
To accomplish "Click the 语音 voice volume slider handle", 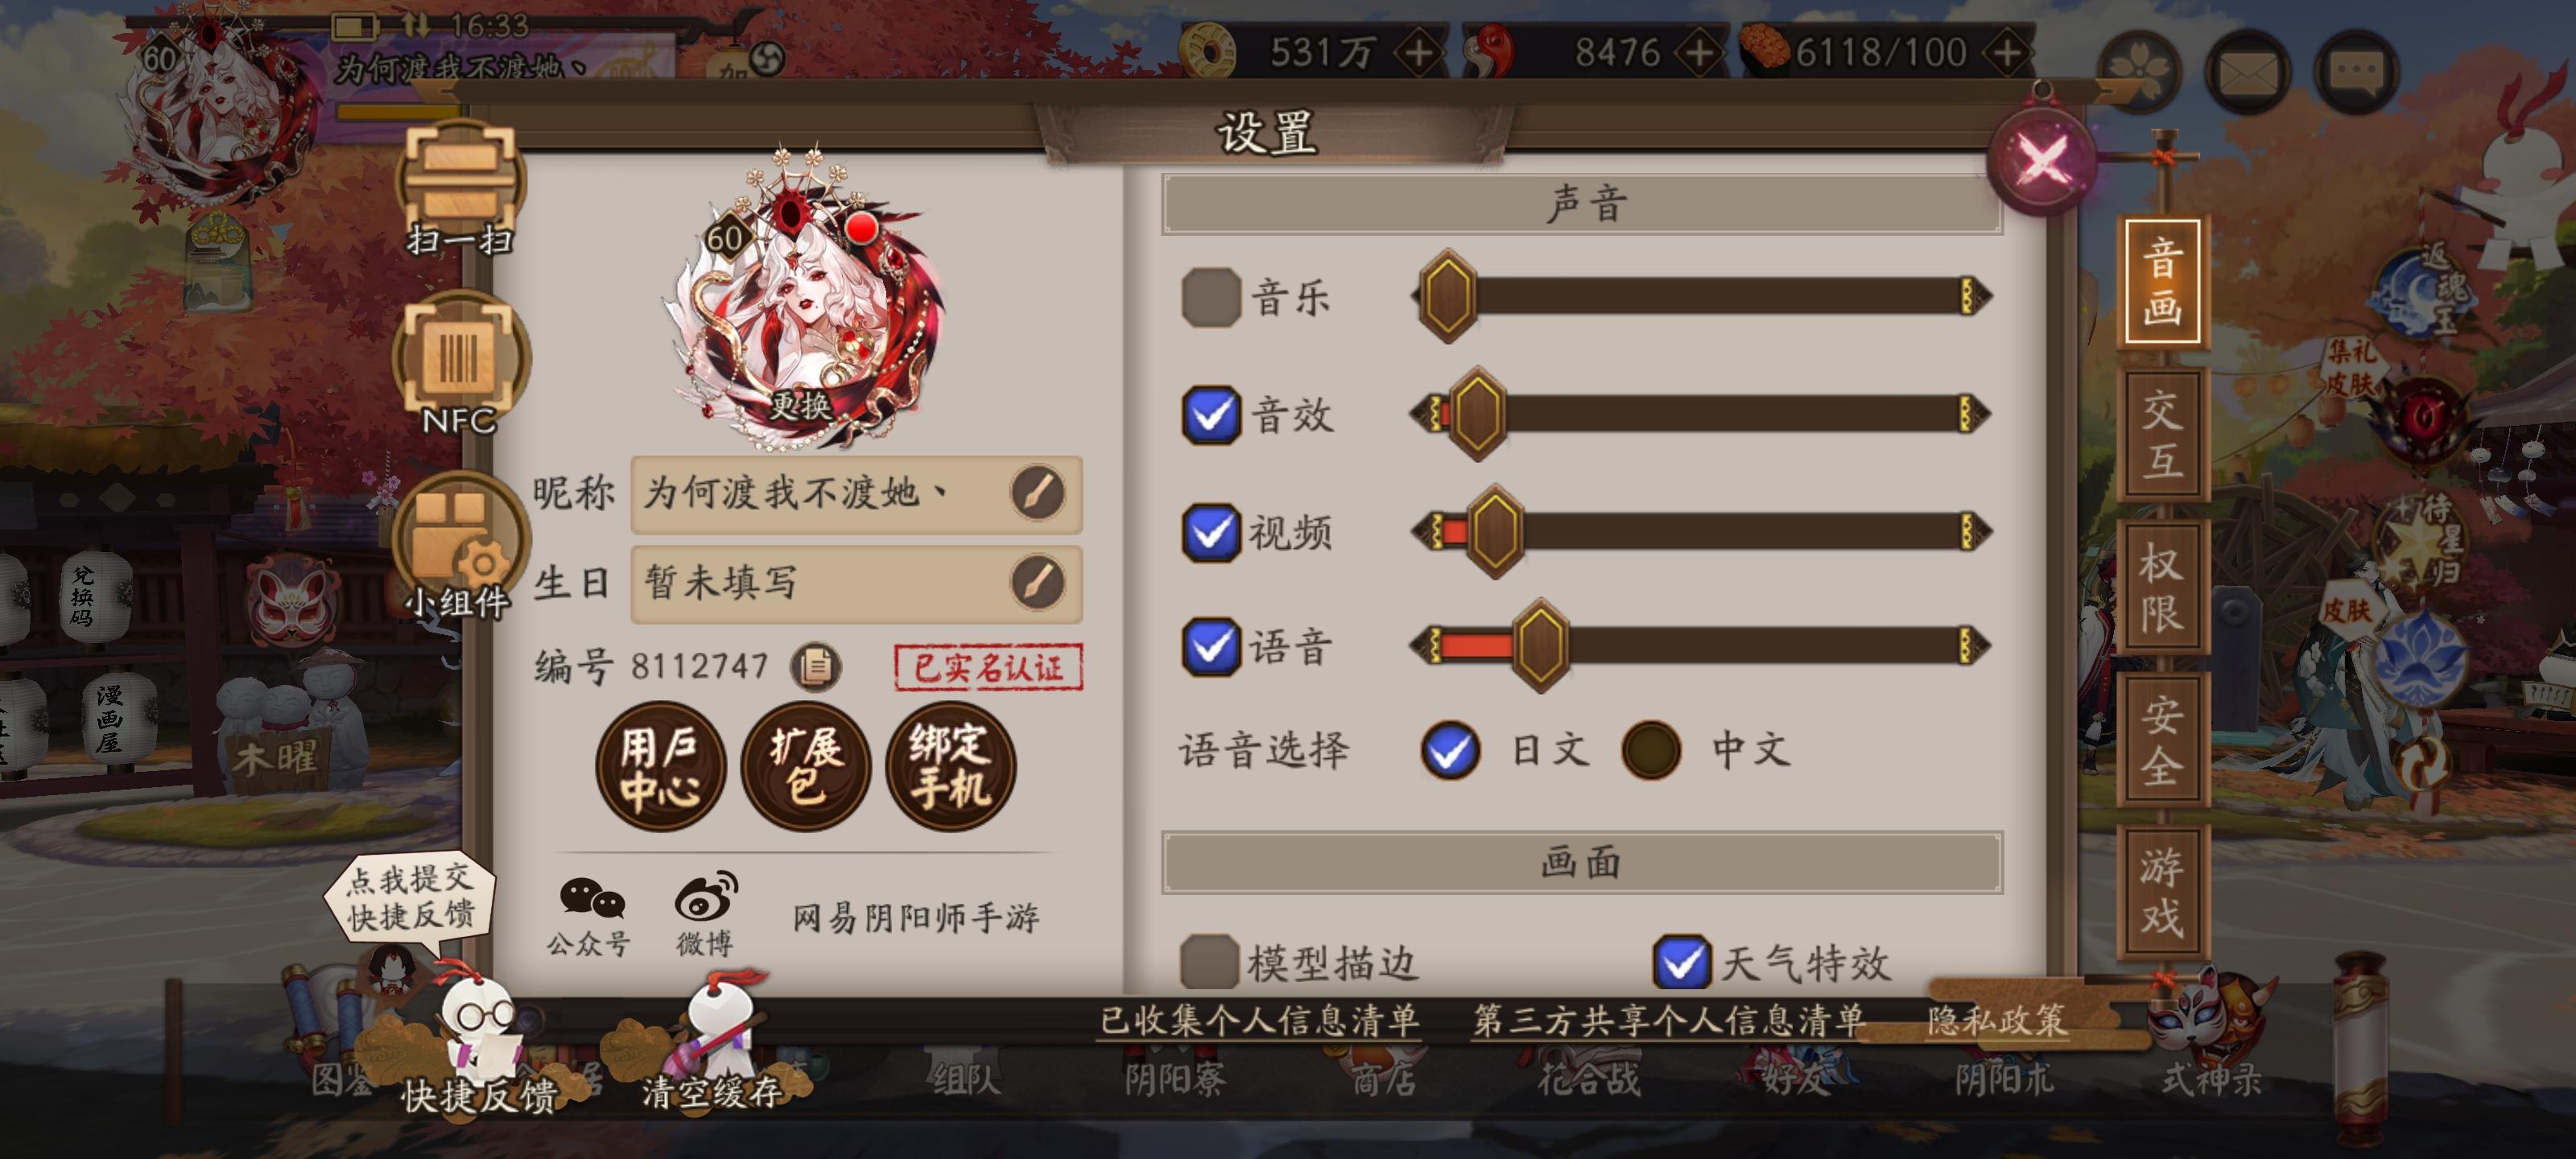I will tap(1540, 646).
